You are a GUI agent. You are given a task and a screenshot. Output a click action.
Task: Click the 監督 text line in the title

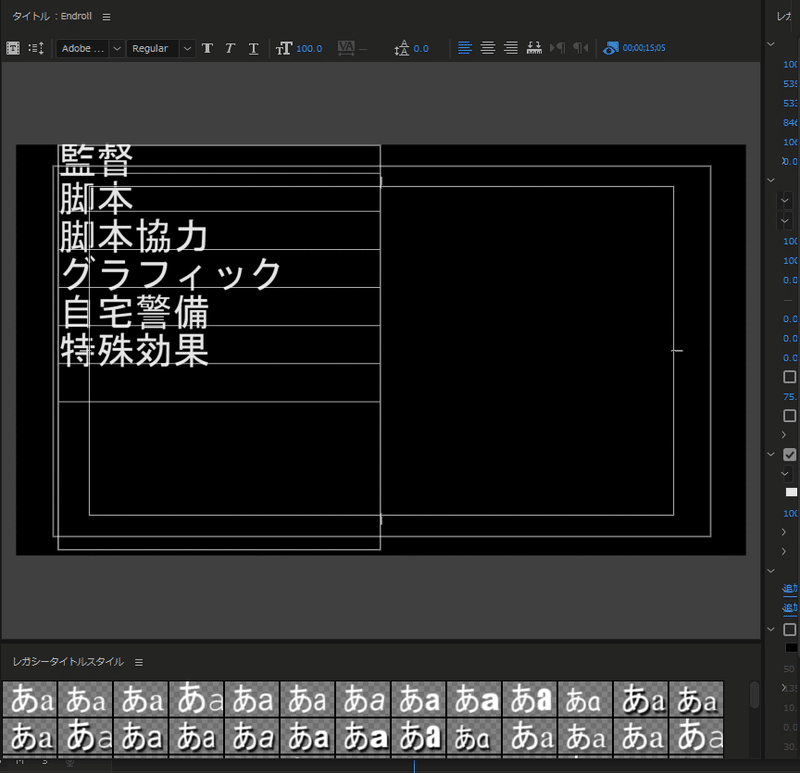tap(96, 161)
